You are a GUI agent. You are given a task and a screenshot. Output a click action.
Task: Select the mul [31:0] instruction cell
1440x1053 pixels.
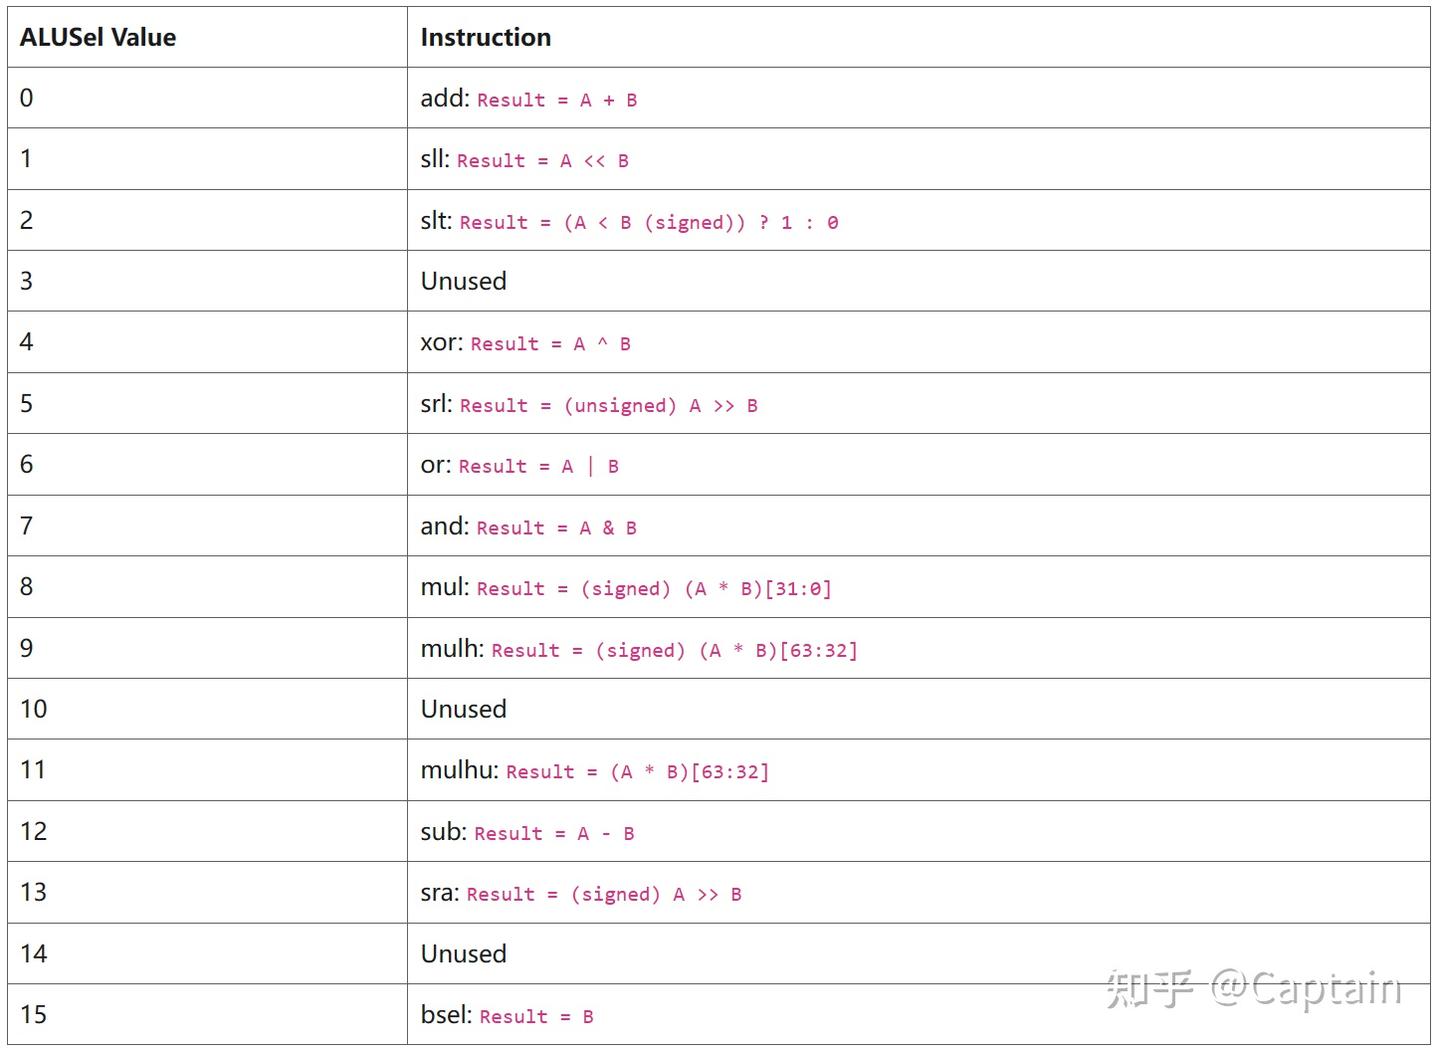[x=626, y=588]
